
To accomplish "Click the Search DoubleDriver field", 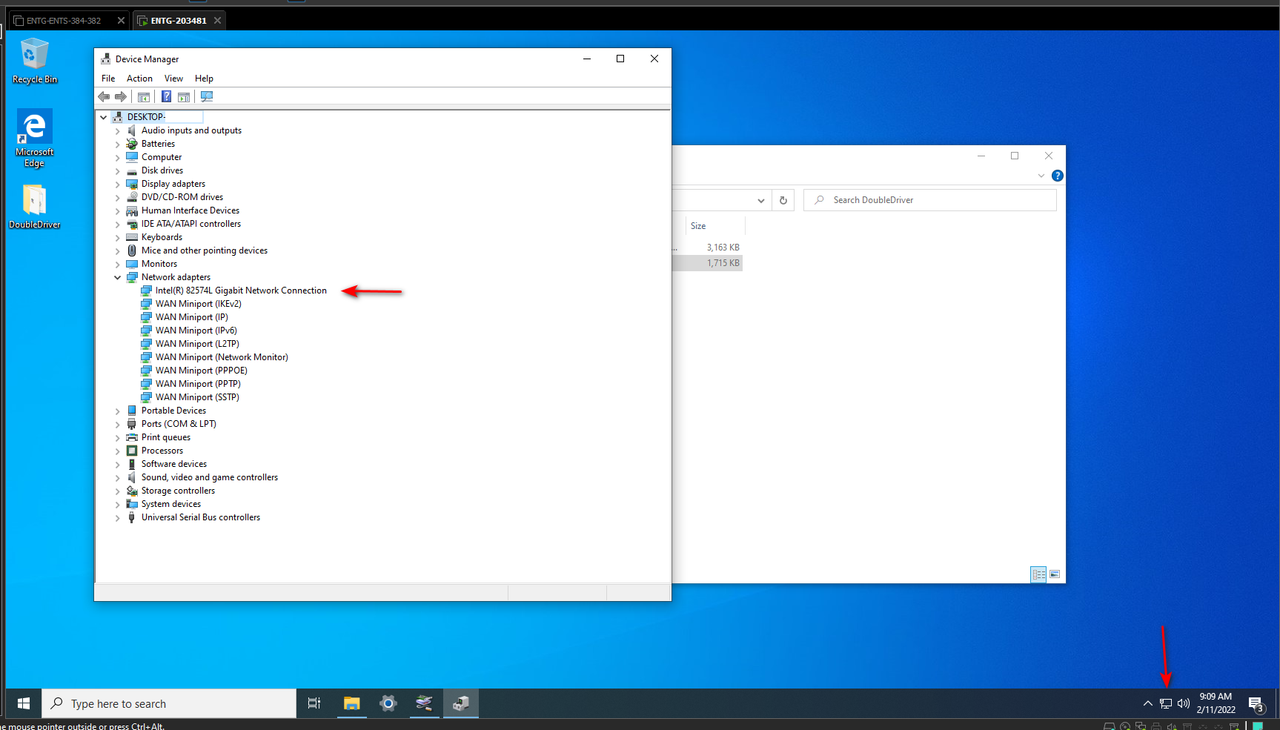I will tap(930, 200).
